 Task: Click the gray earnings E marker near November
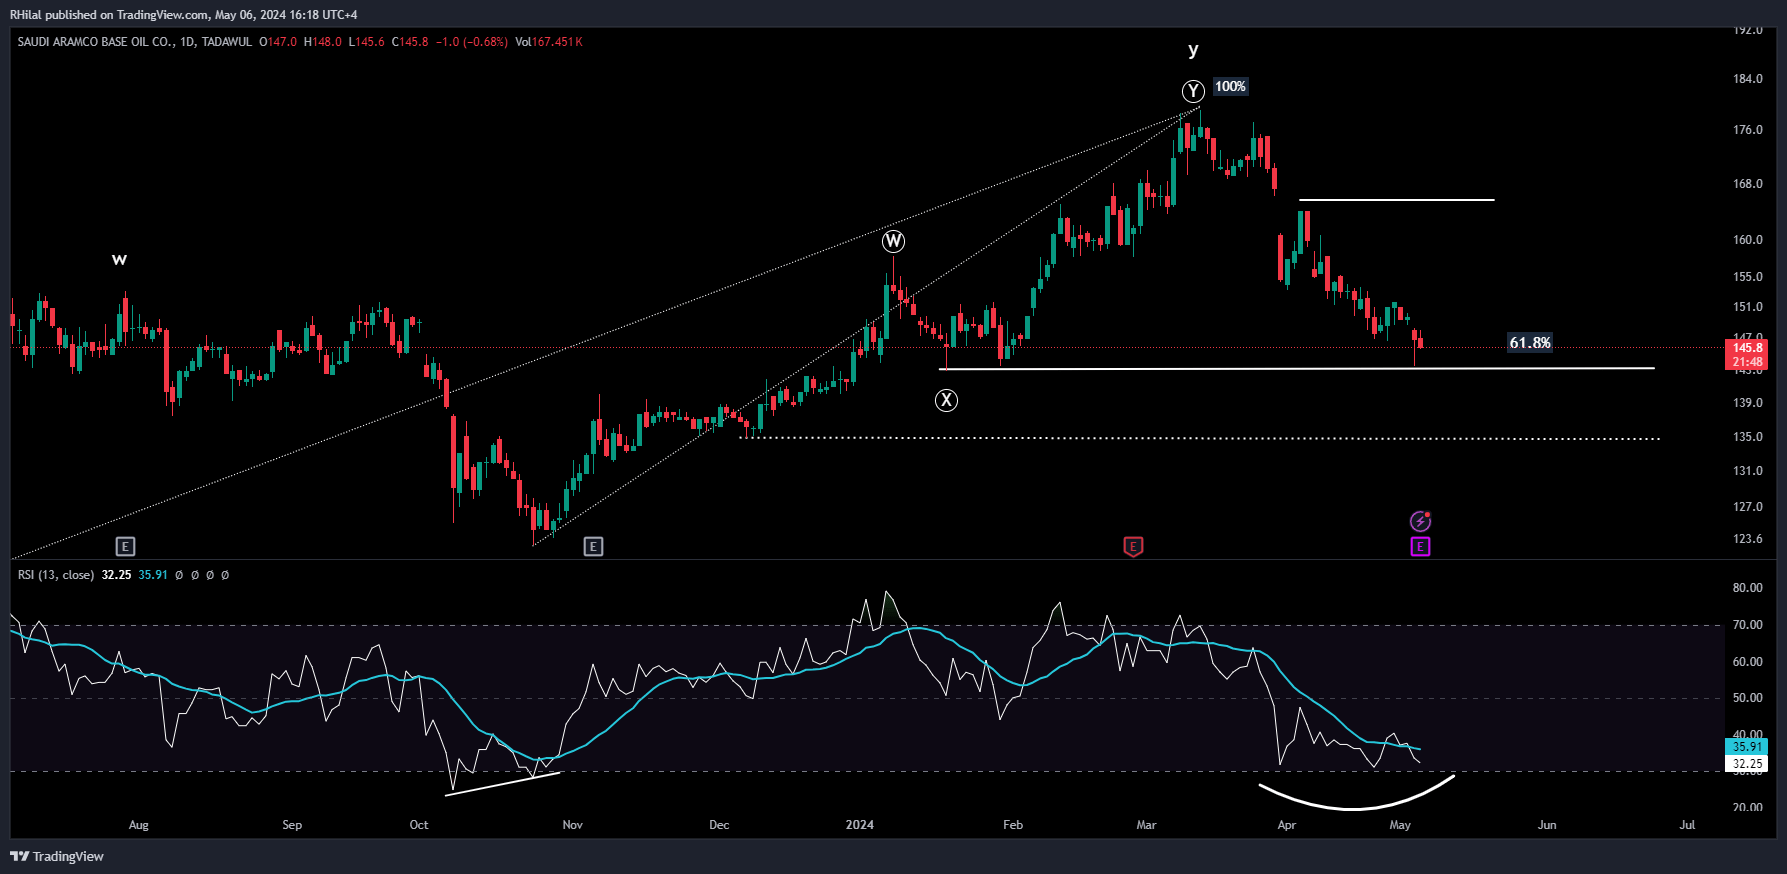coord(593,546)
